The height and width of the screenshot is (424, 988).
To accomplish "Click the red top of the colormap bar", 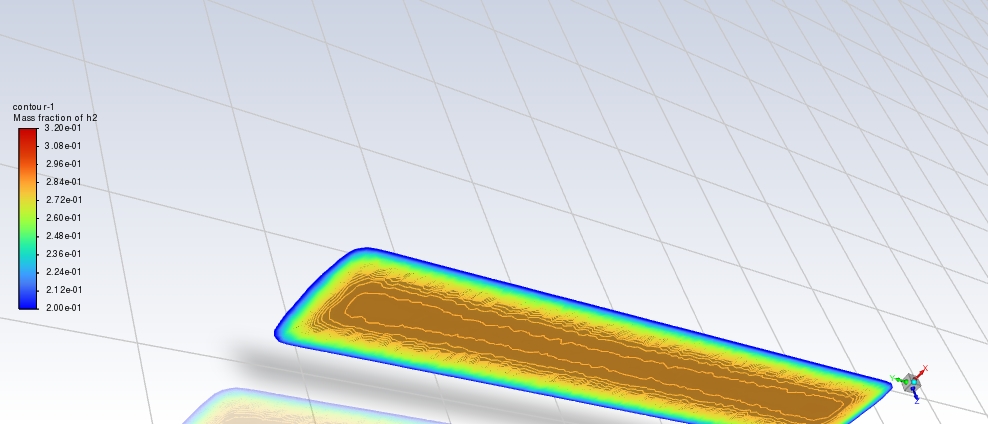I will pos(27,135).
